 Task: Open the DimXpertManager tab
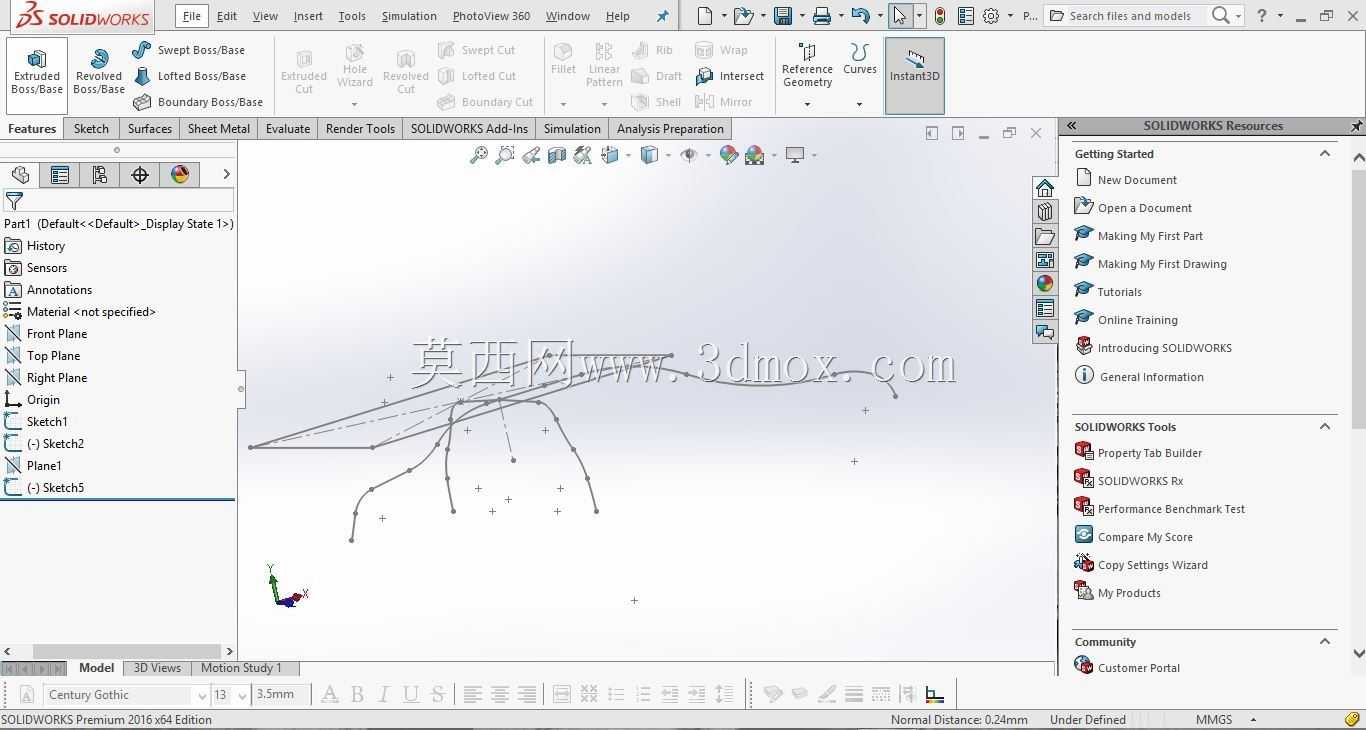click(x=140, y=175)
